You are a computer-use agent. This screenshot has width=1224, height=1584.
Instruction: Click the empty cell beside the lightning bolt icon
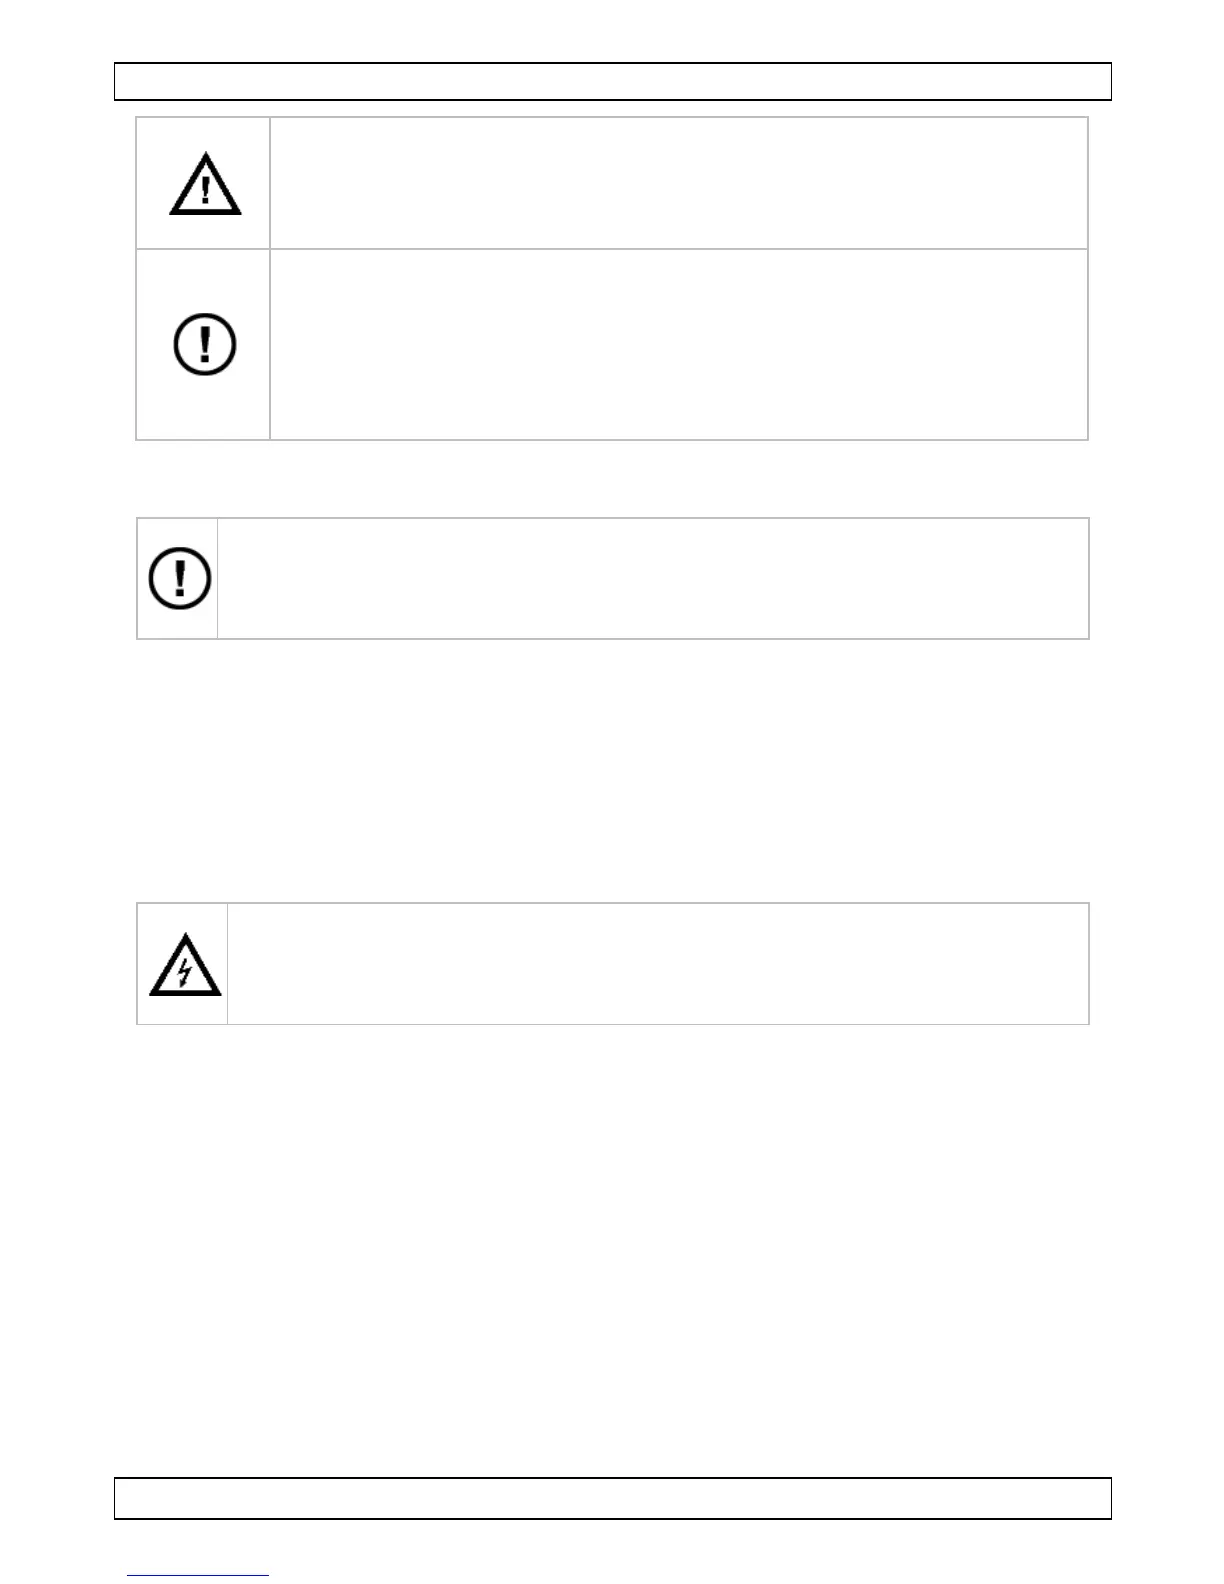[657, 964]
